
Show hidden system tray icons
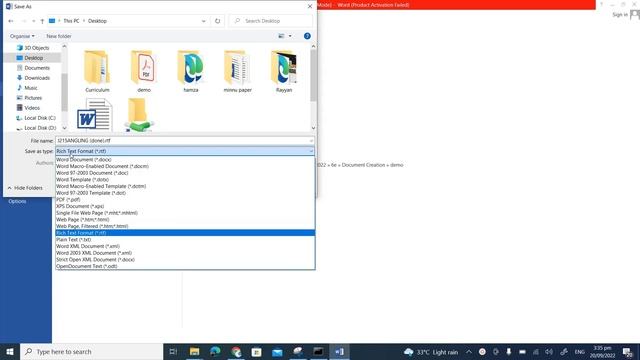tap(469, 352)
